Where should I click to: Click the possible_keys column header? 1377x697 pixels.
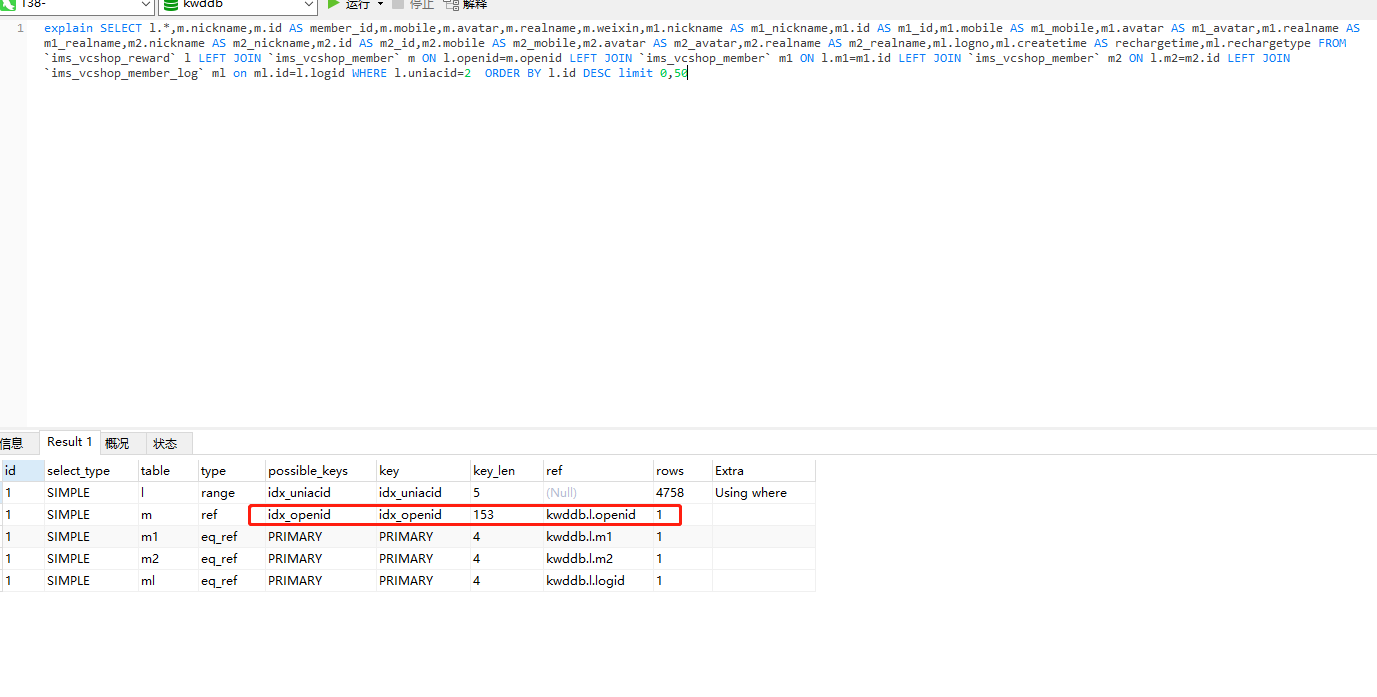tap(320, 470)
